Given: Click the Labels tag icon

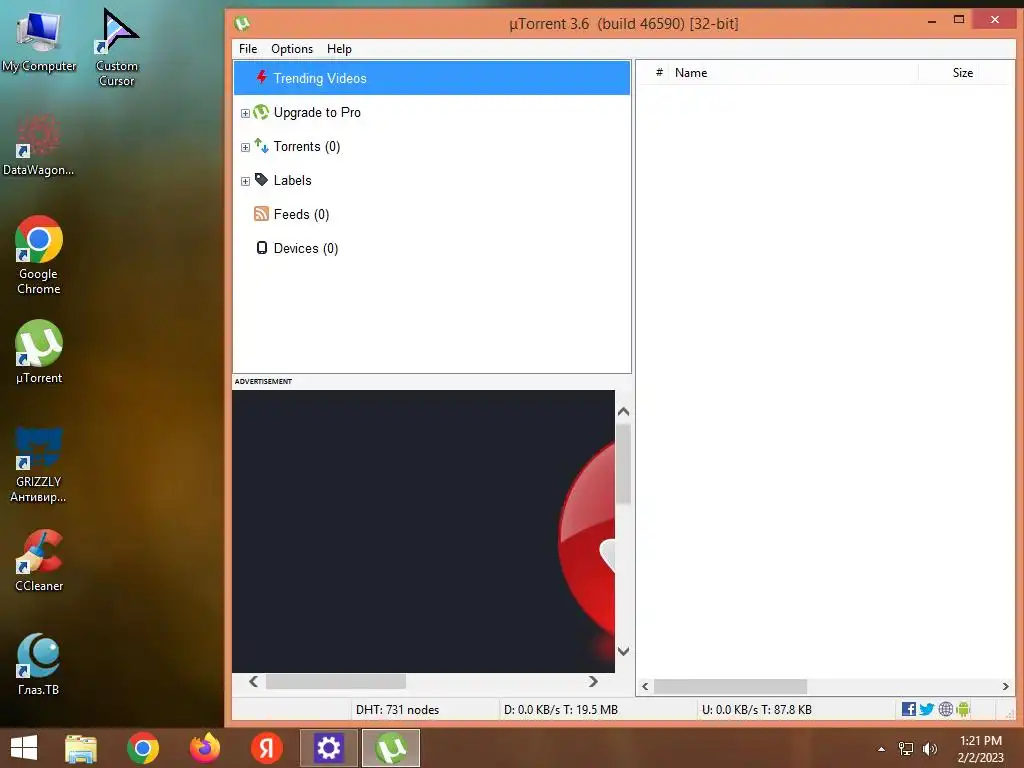Looking at the screenshot, I should (261, 180).
